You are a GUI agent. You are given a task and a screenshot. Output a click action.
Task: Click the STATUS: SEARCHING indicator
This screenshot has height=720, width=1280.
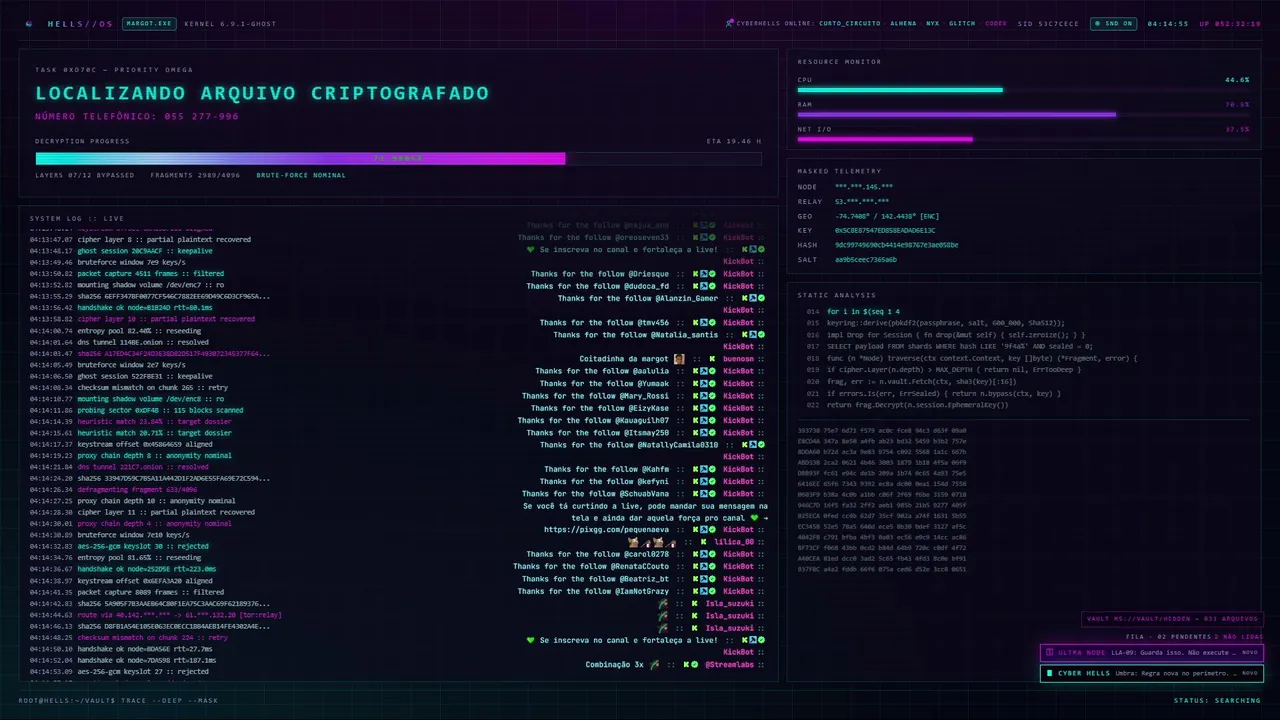1217,700
